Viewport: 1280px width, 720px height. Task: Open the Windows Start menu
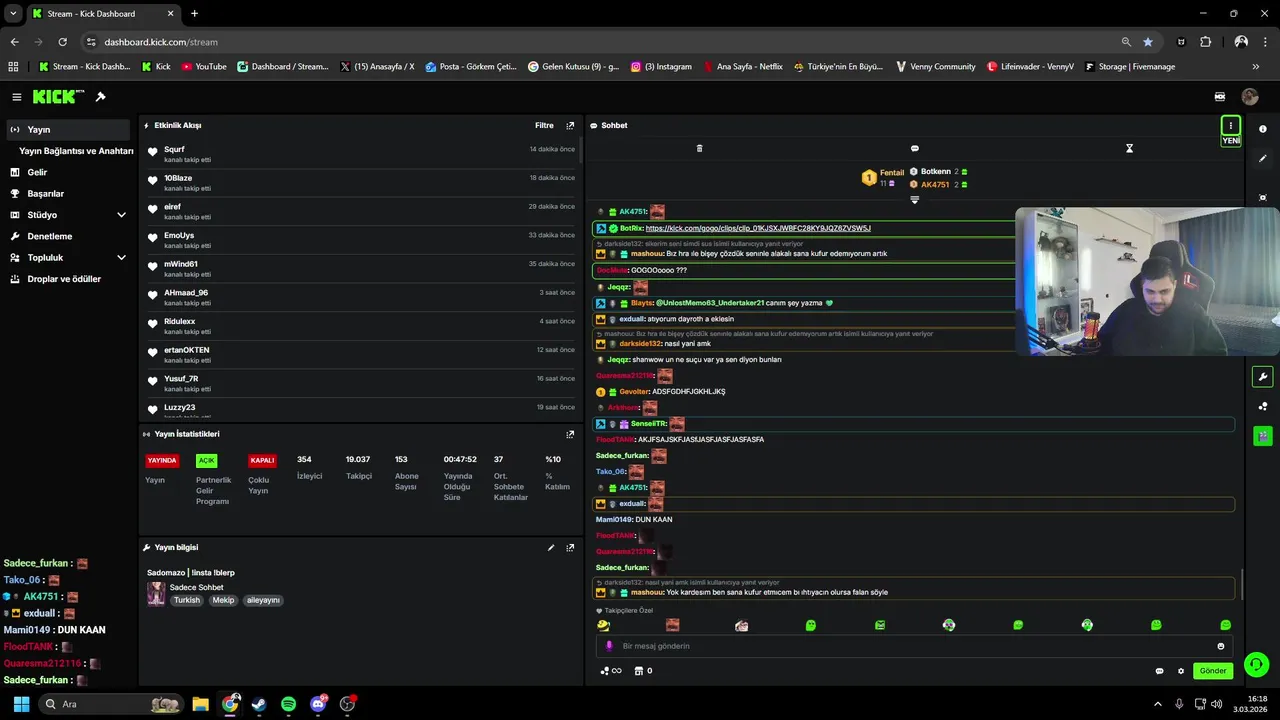(21, 704)
